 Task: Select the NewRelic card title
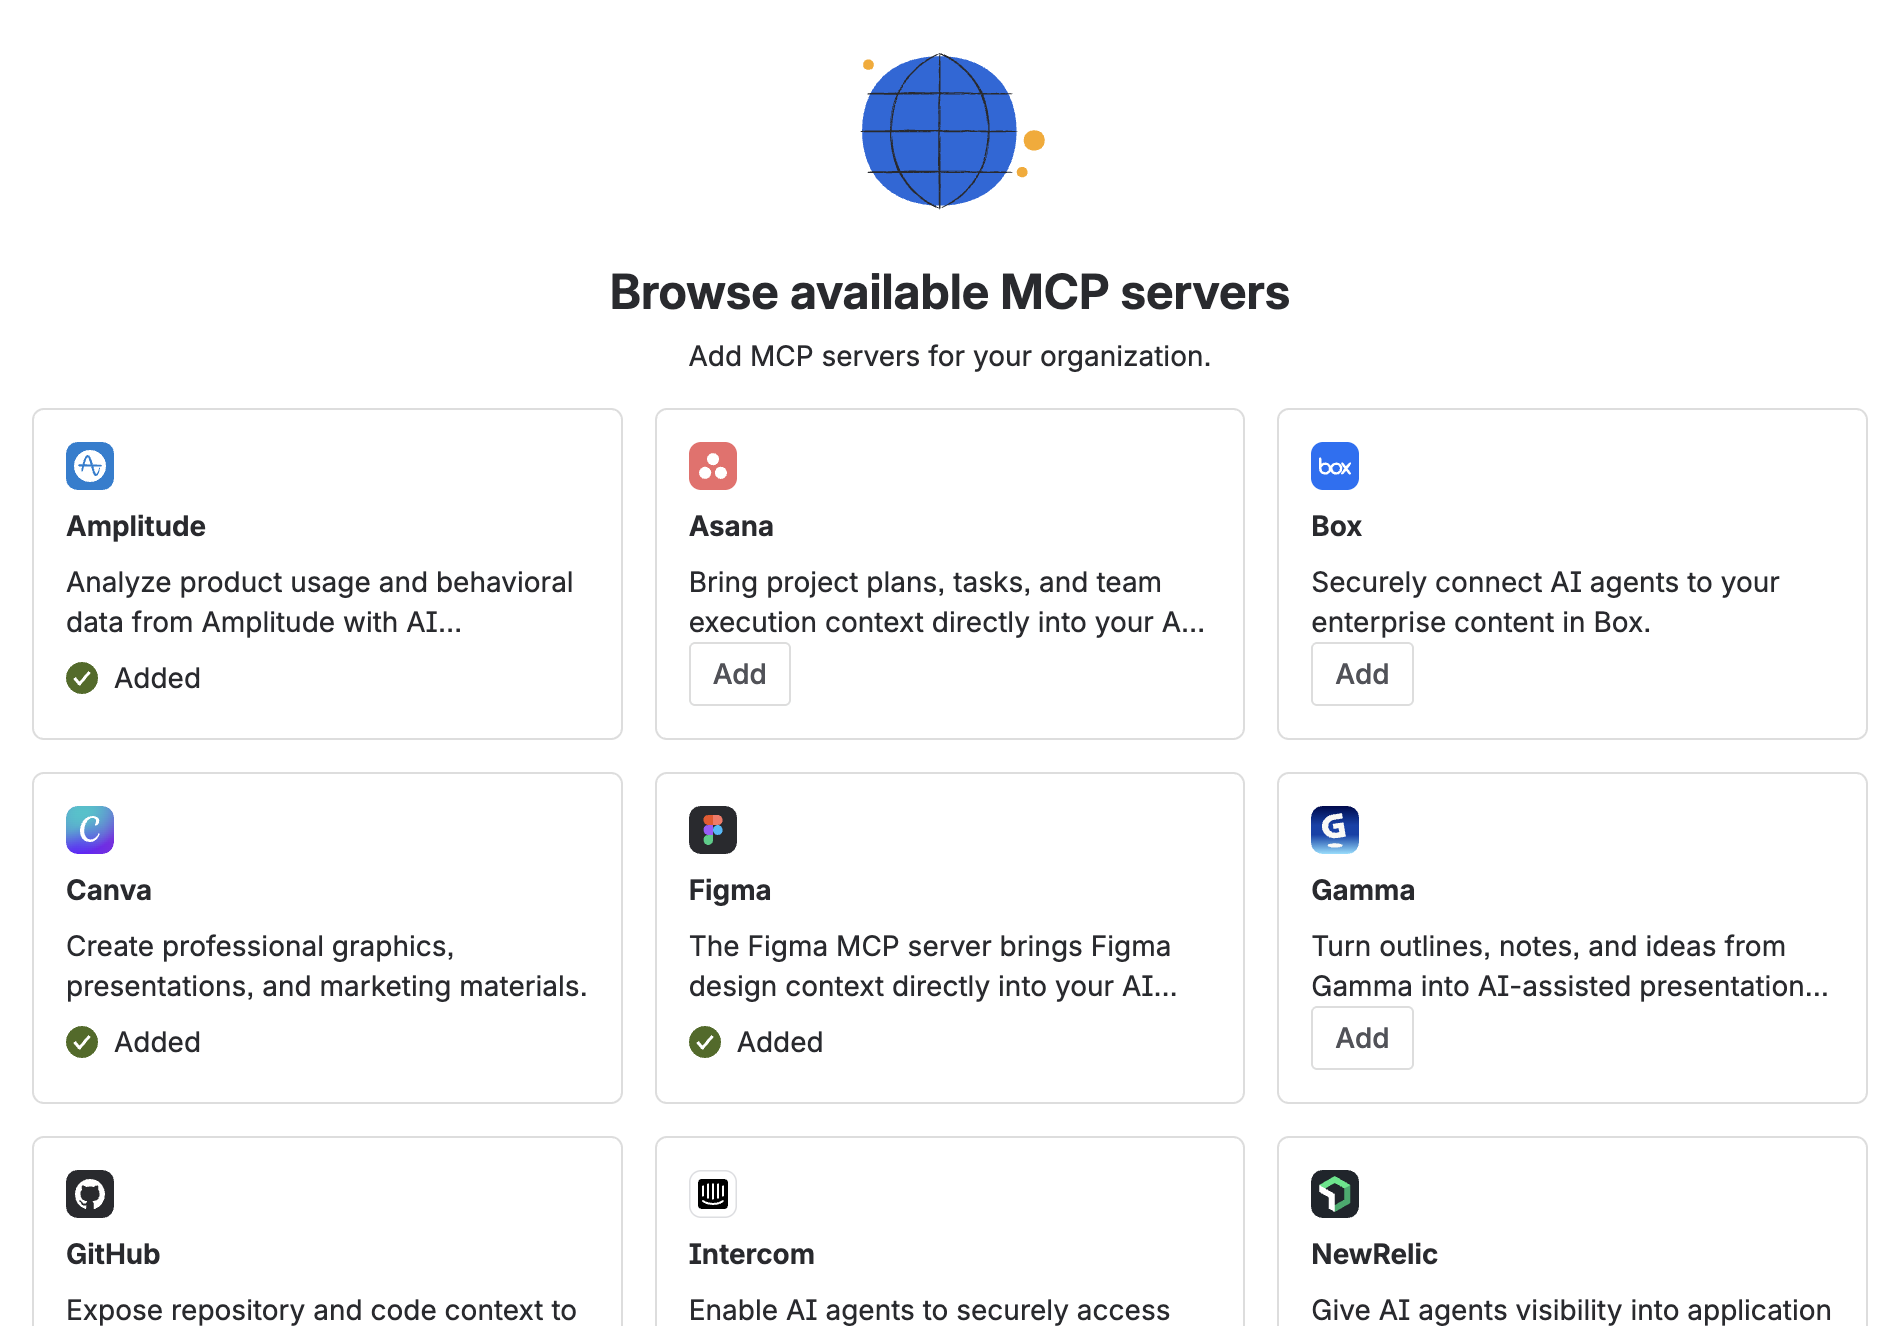1374,1254
